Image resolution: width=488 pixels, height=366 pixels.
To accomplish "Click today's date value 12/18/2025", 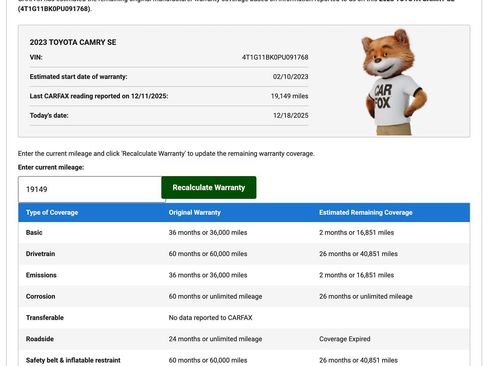I will 291,115.
